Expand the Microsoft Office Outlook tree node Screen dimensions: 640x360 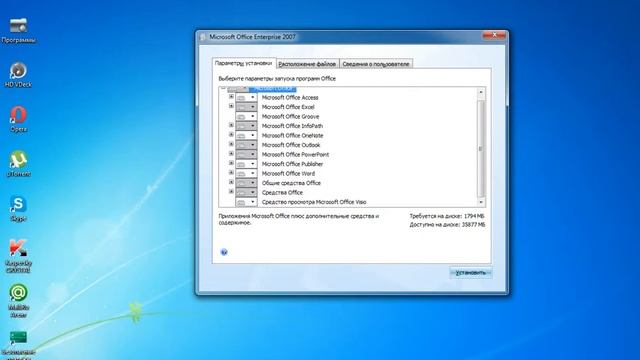click(x=231, y=144)
